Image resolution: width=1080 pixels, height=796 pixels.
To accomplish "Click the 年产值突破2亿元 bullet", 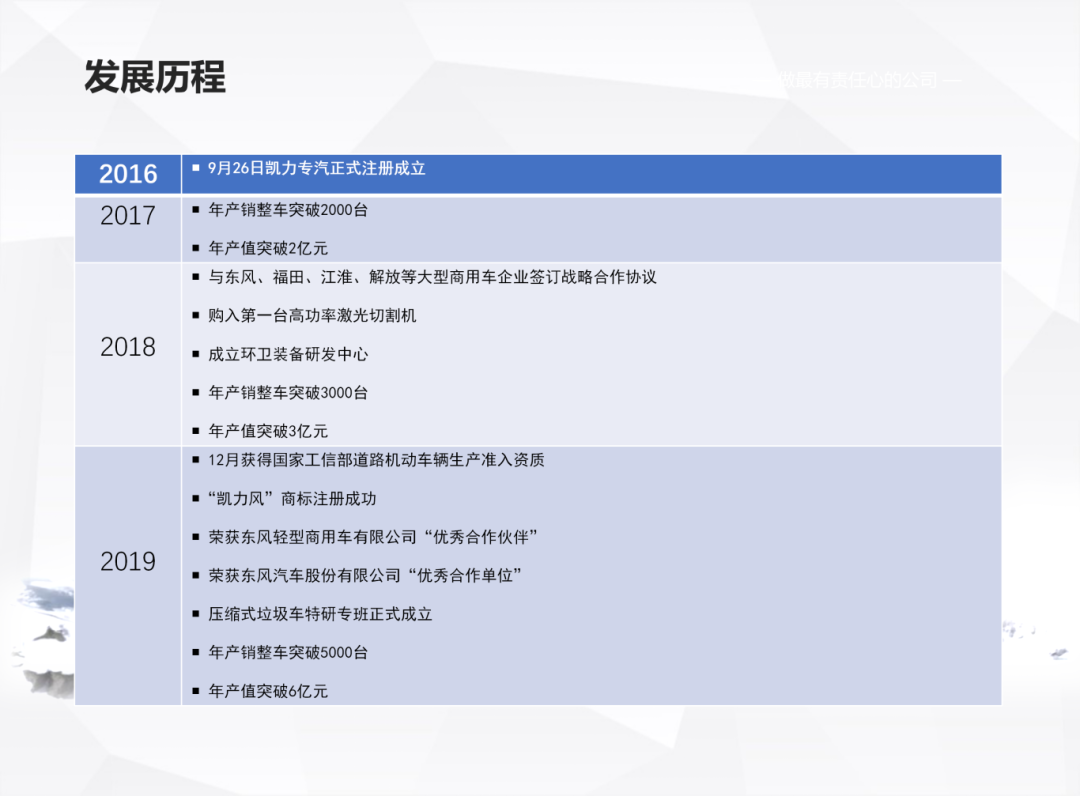I will (268, 248).
